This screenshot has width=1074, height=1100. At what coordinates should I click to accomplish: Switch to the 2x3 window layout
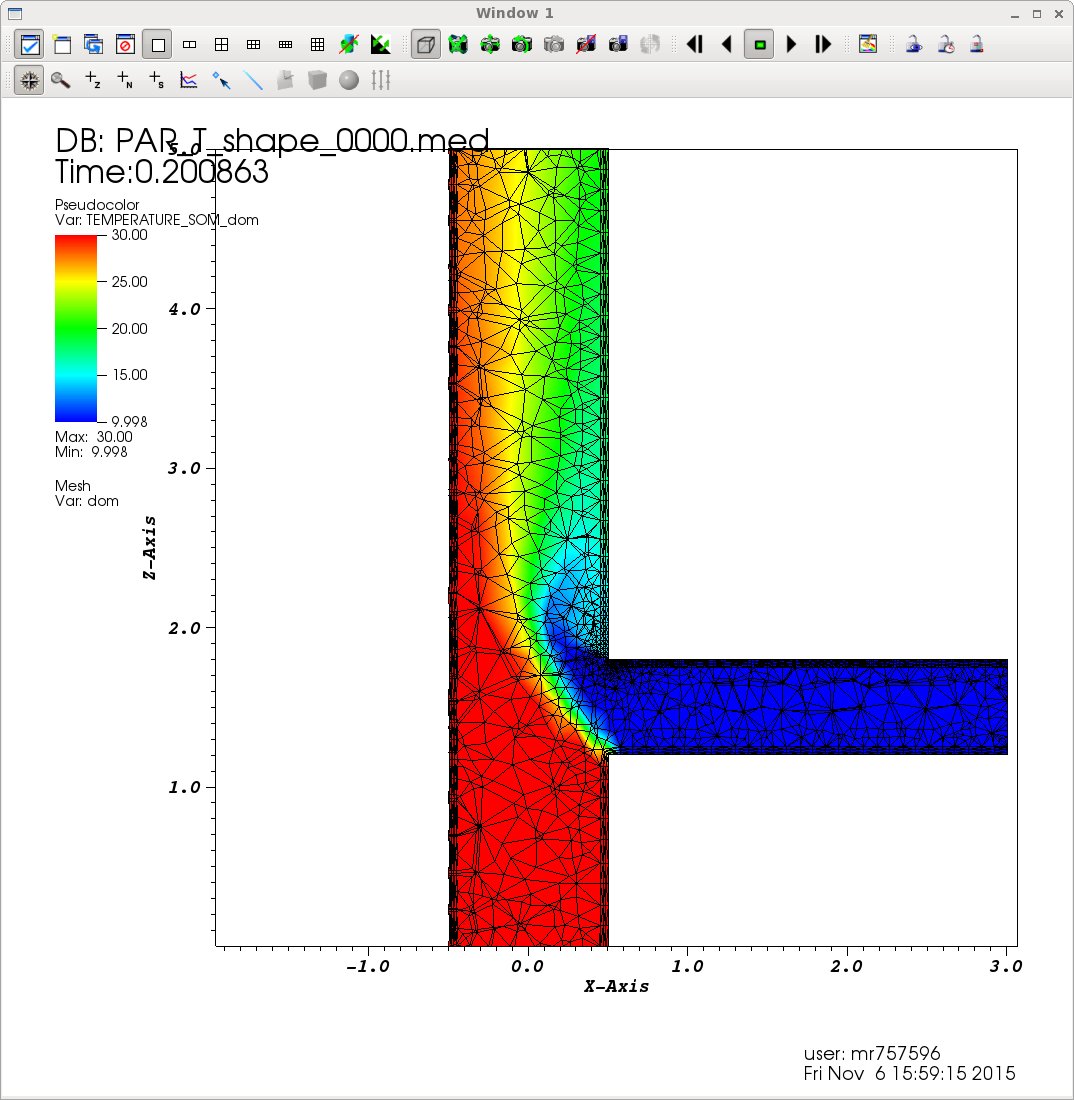pyautogui.click(x=253, y=45)
